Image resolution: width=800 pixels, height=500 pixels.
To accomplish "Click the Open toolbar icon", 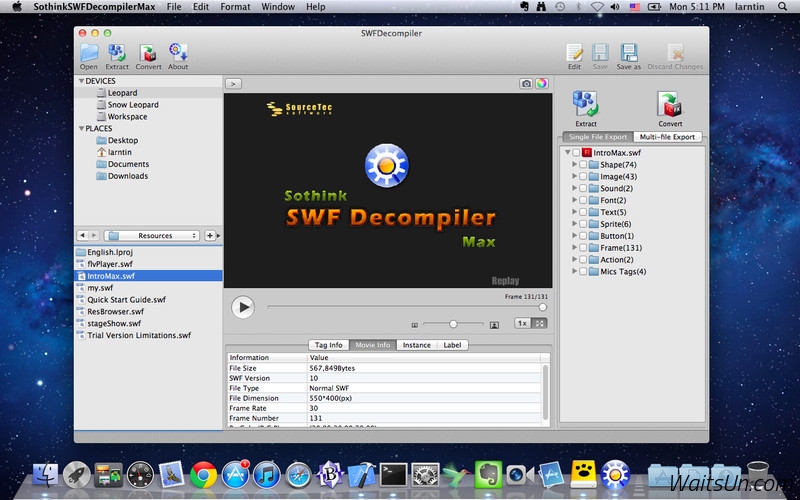I will [x=89, y=53].
